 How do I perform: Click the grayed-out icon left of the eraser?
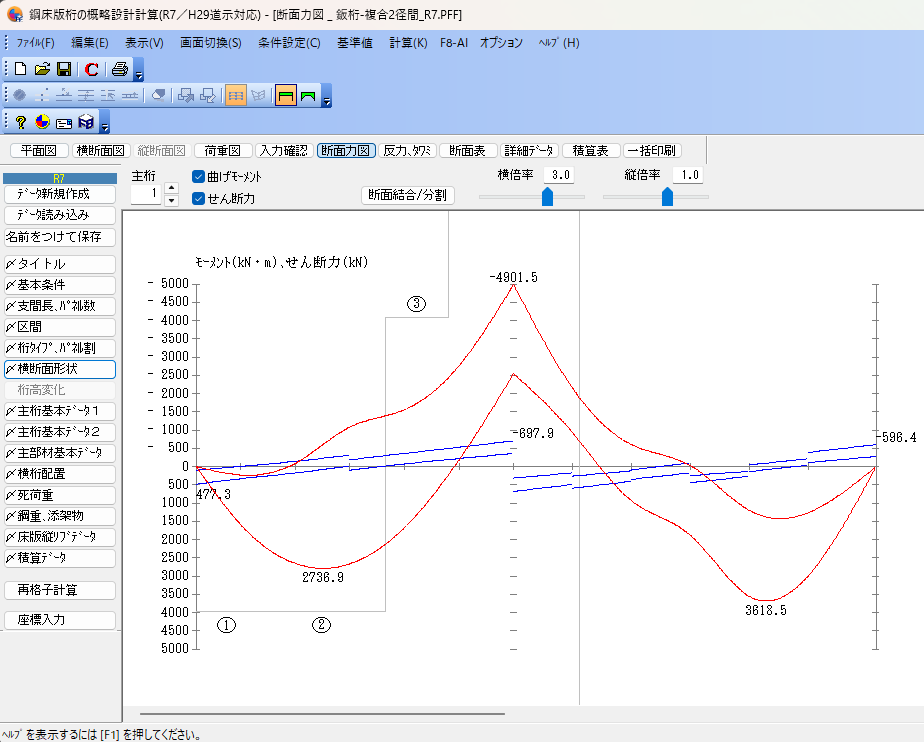point(130,95)
